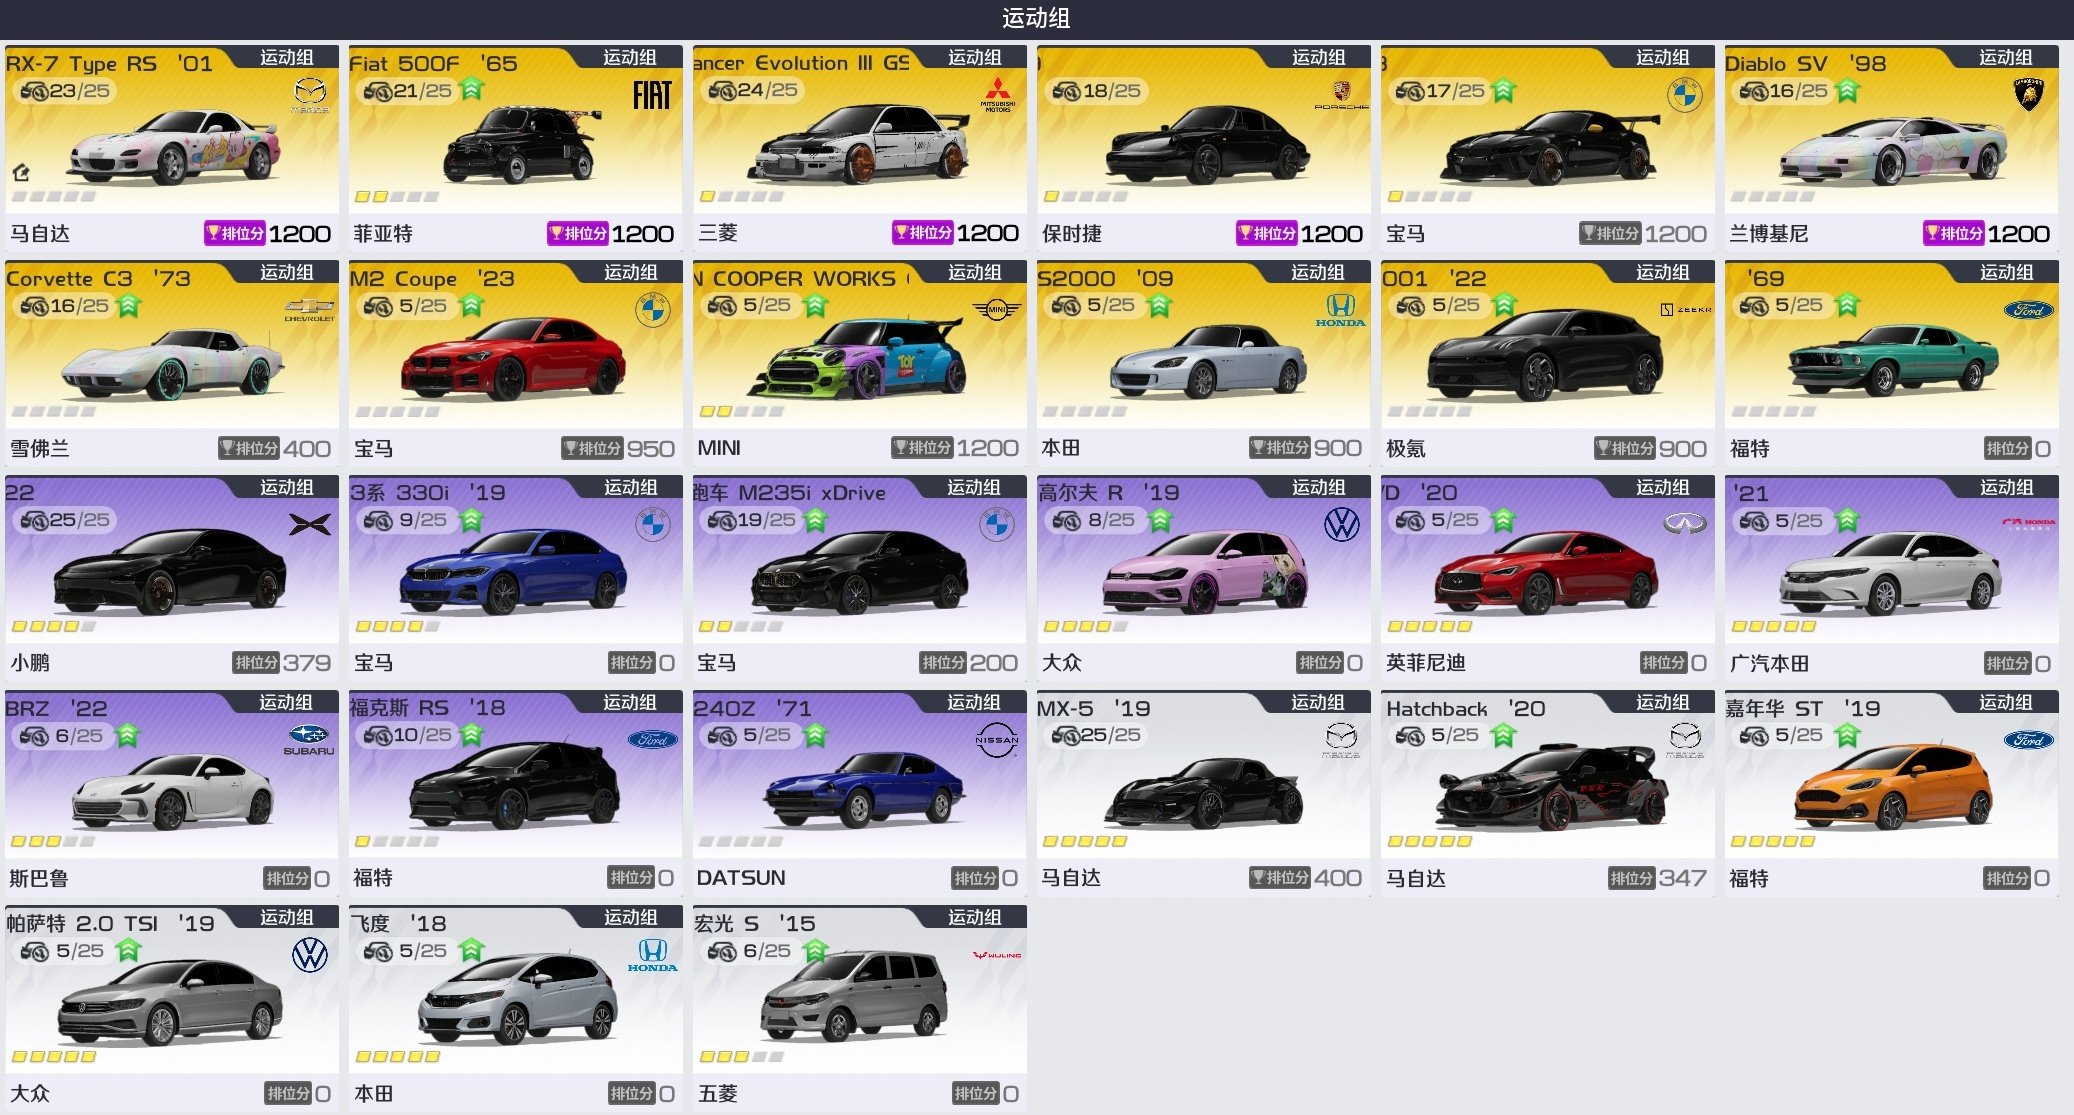
Task: Click the Subaru logo on BRZ card
Action: [309, 740]
